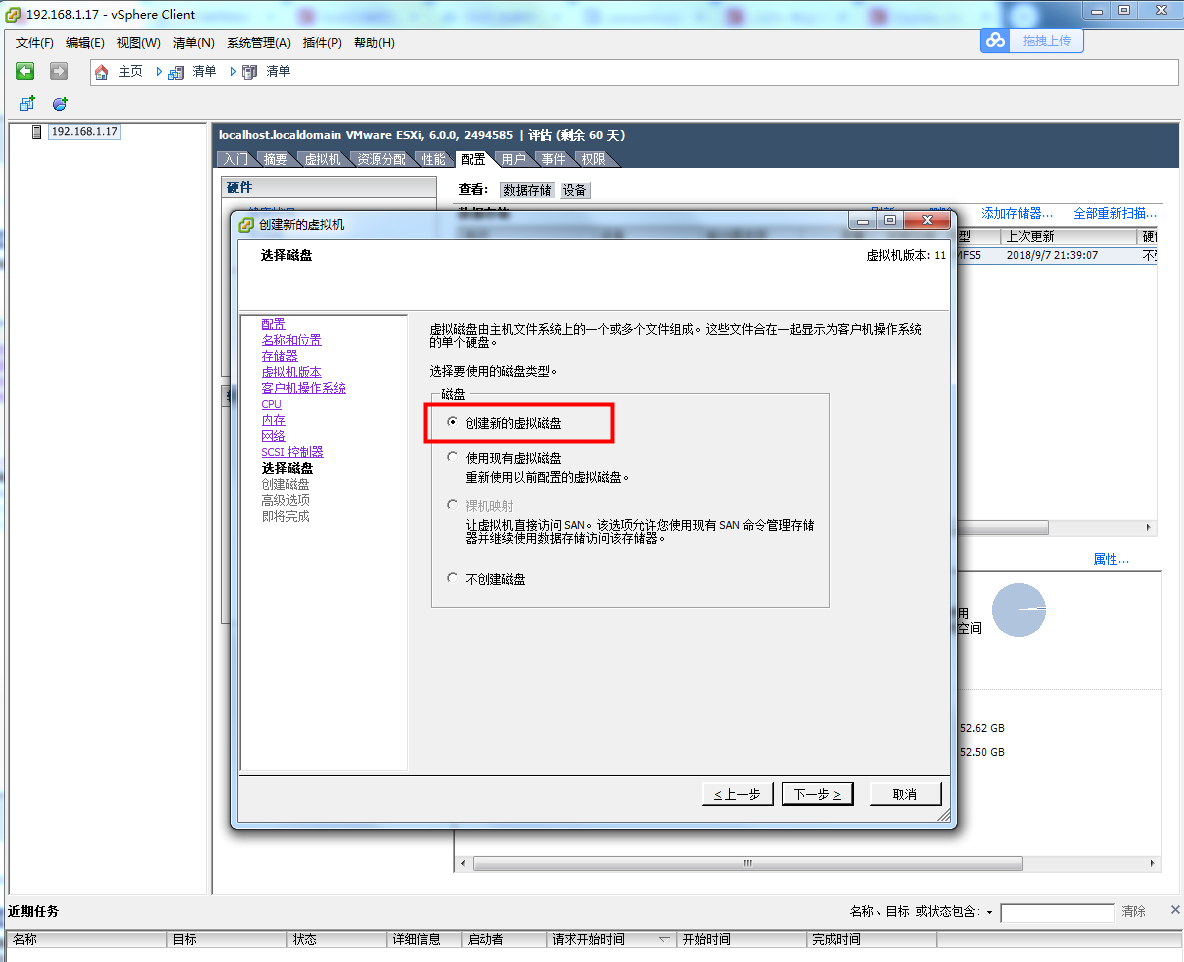Go to the Memory wizard step
The height and width of the screenshot is (962, 1184).
pyautogui.click(x=273, y=420)
